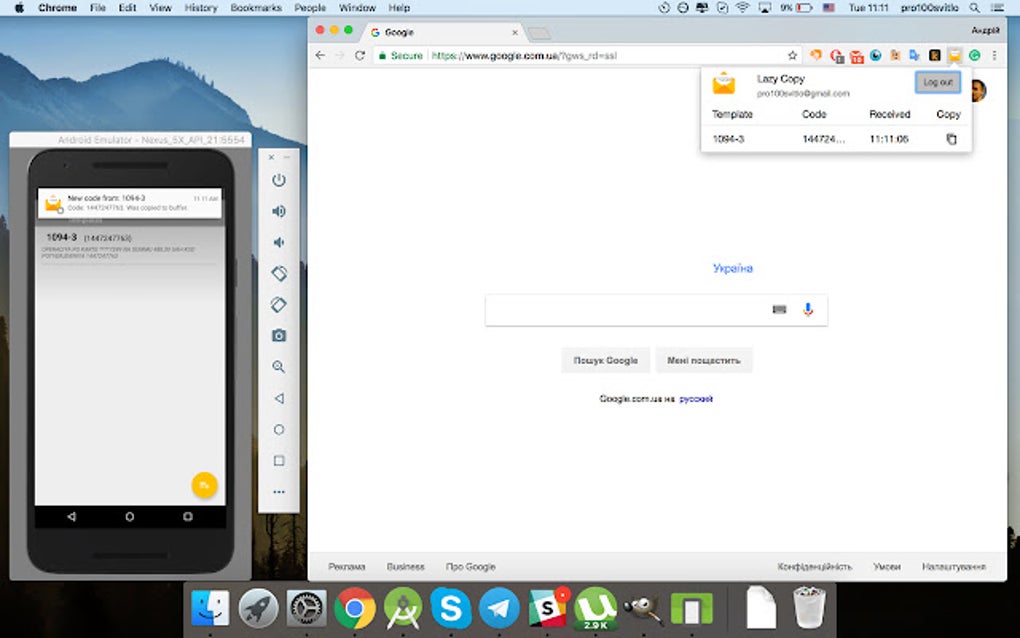
Task: Log out of Lazy Copy
Action: (x=936, y=82)
